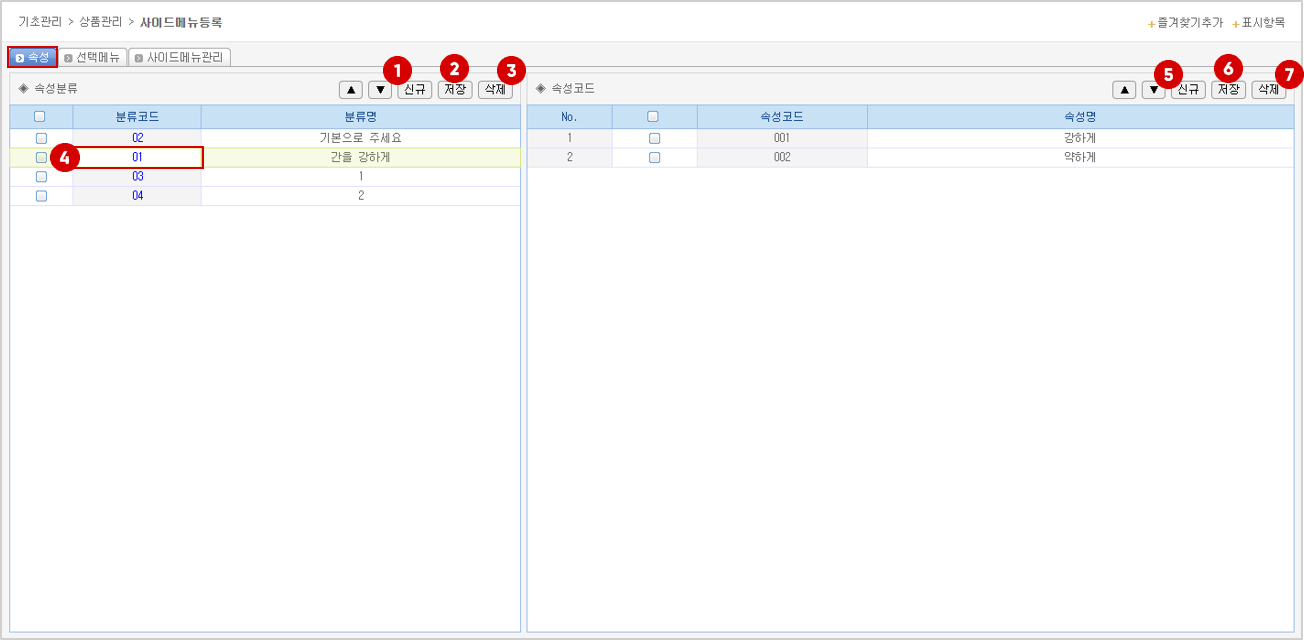Toggle checkbox for attribute code 002
Viewport: 1304px width, 640px height.
click(x=654, y=157)
